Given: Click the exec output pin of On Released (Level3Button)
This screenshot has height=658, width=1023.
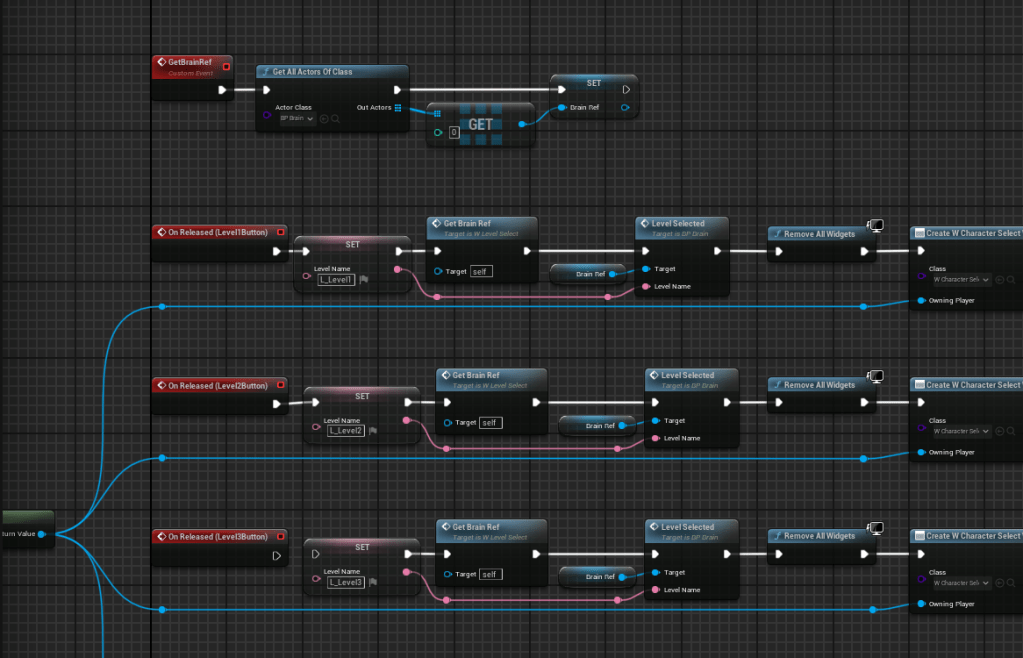Looking at the screenshot, I should tap(277, 554).
